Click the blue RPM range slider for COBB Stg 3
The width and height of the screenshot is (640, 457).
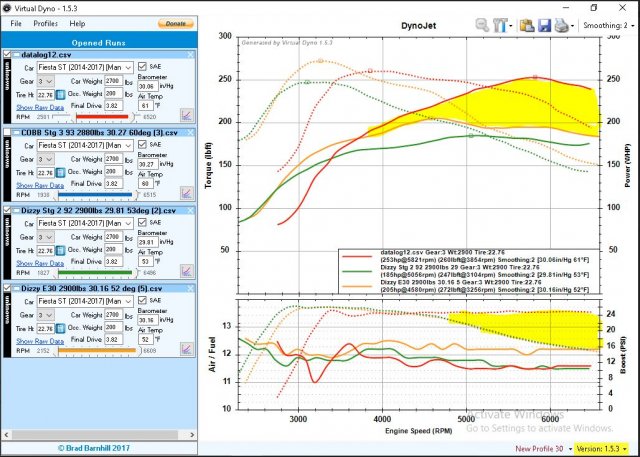(x=95, y=195)
